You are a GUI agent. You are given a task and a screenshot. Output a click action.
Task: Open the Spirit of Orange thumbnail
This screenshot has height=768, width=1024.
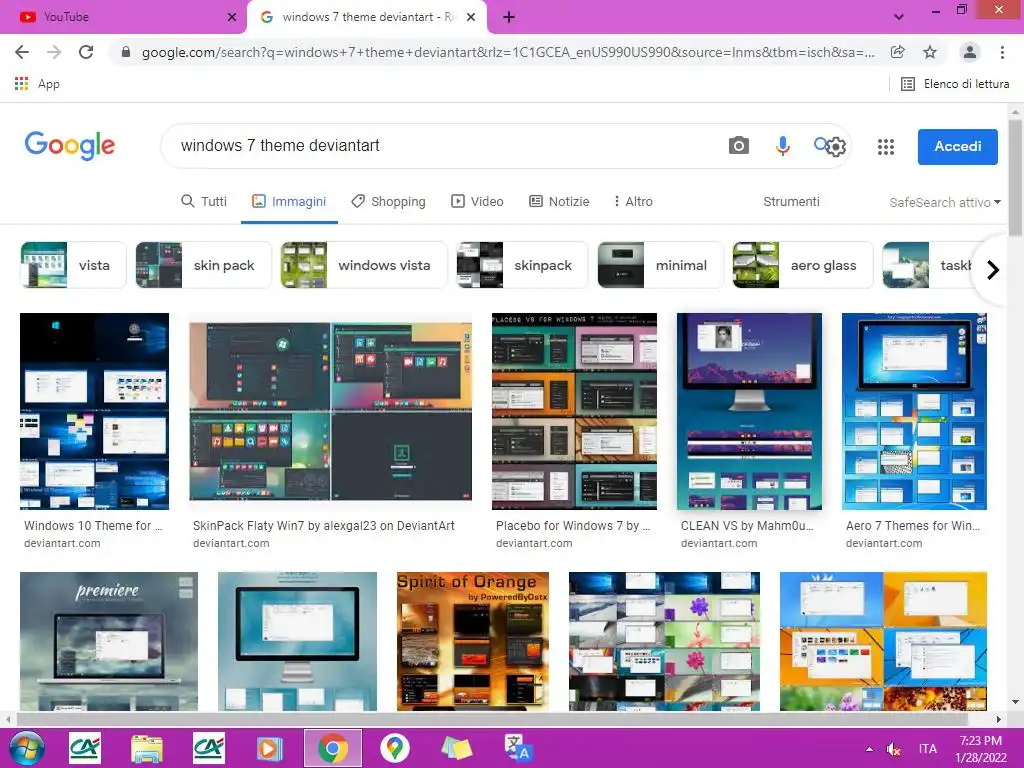coord(473,641)
